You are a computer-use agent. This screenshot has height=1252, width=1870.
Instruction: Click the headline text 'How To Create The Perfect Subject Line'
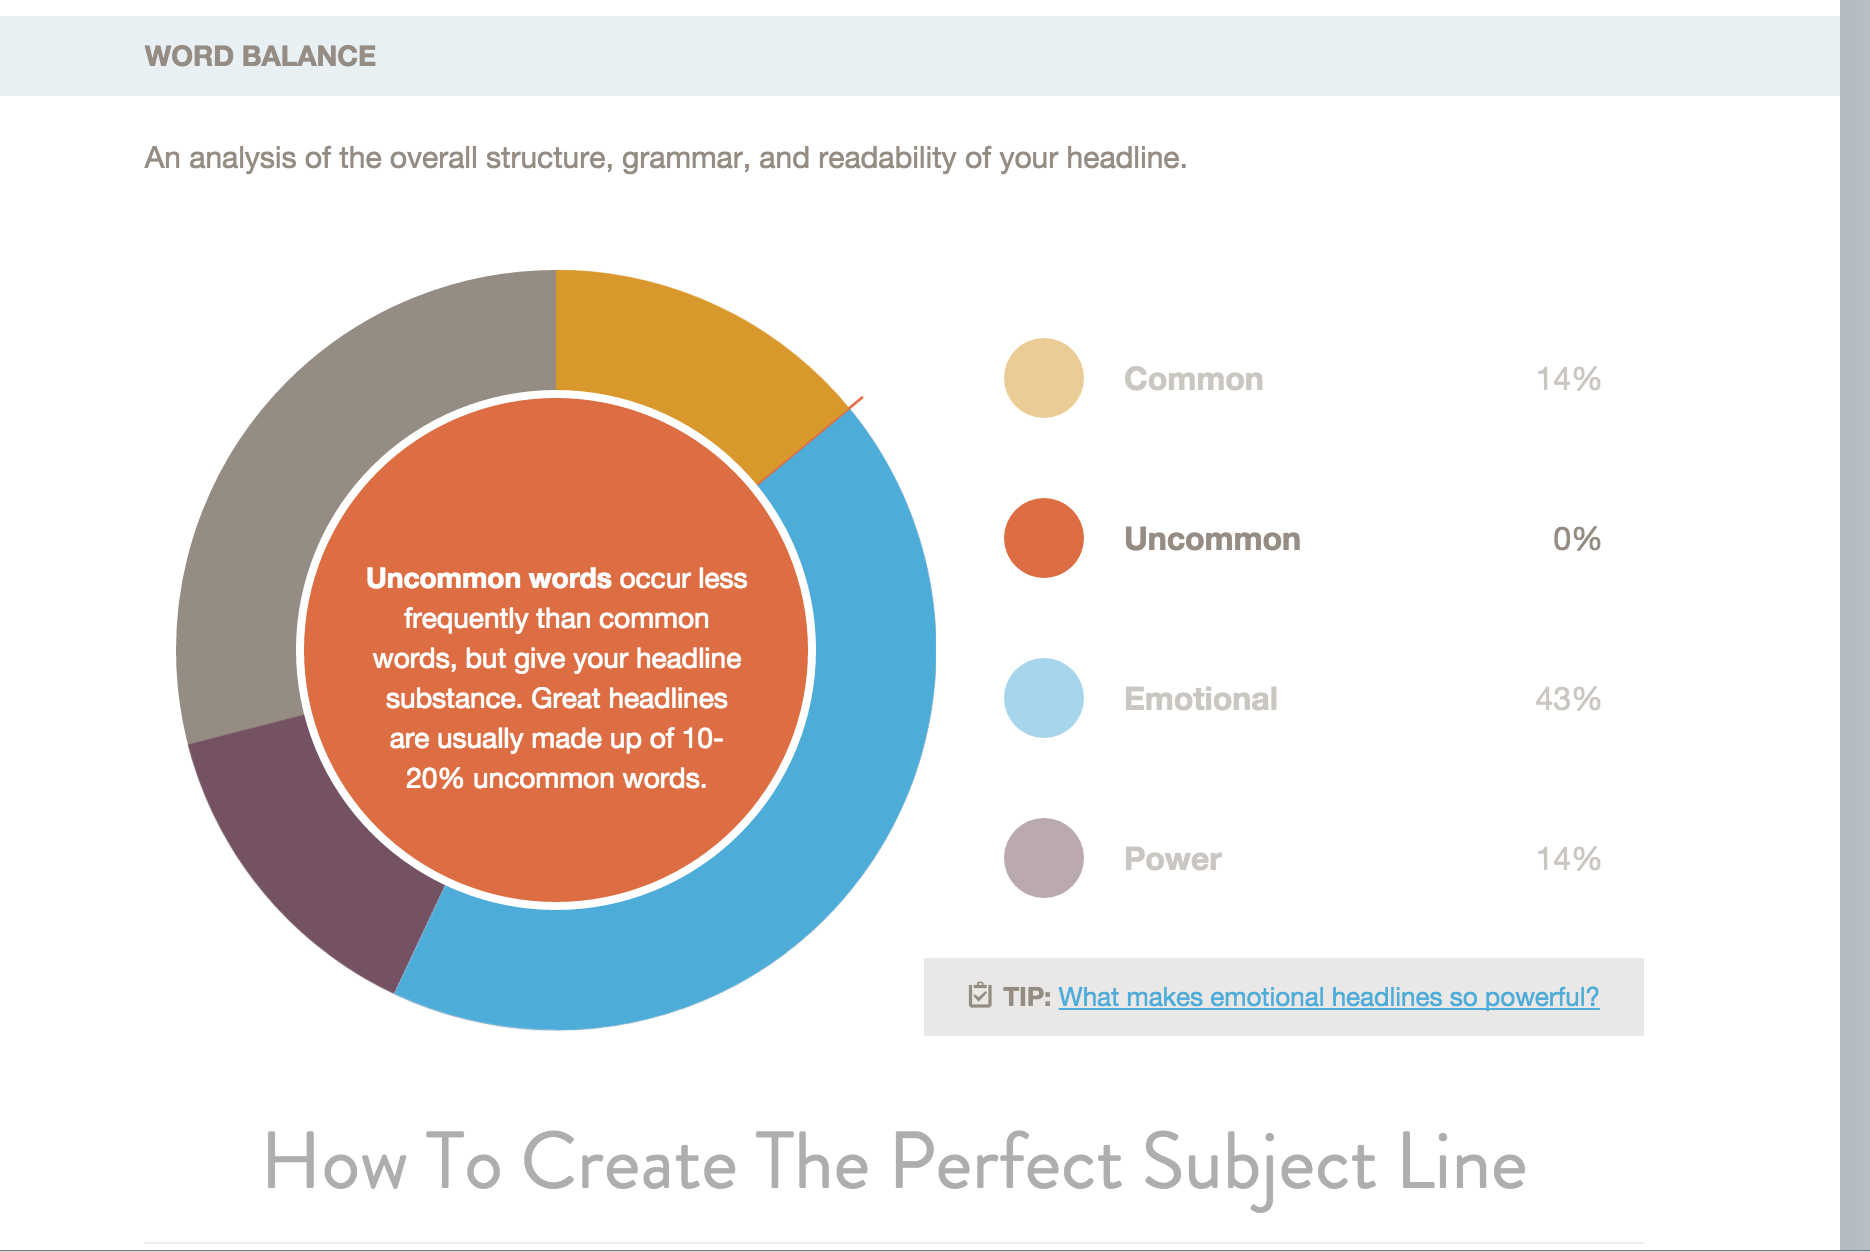point(894,1164)
